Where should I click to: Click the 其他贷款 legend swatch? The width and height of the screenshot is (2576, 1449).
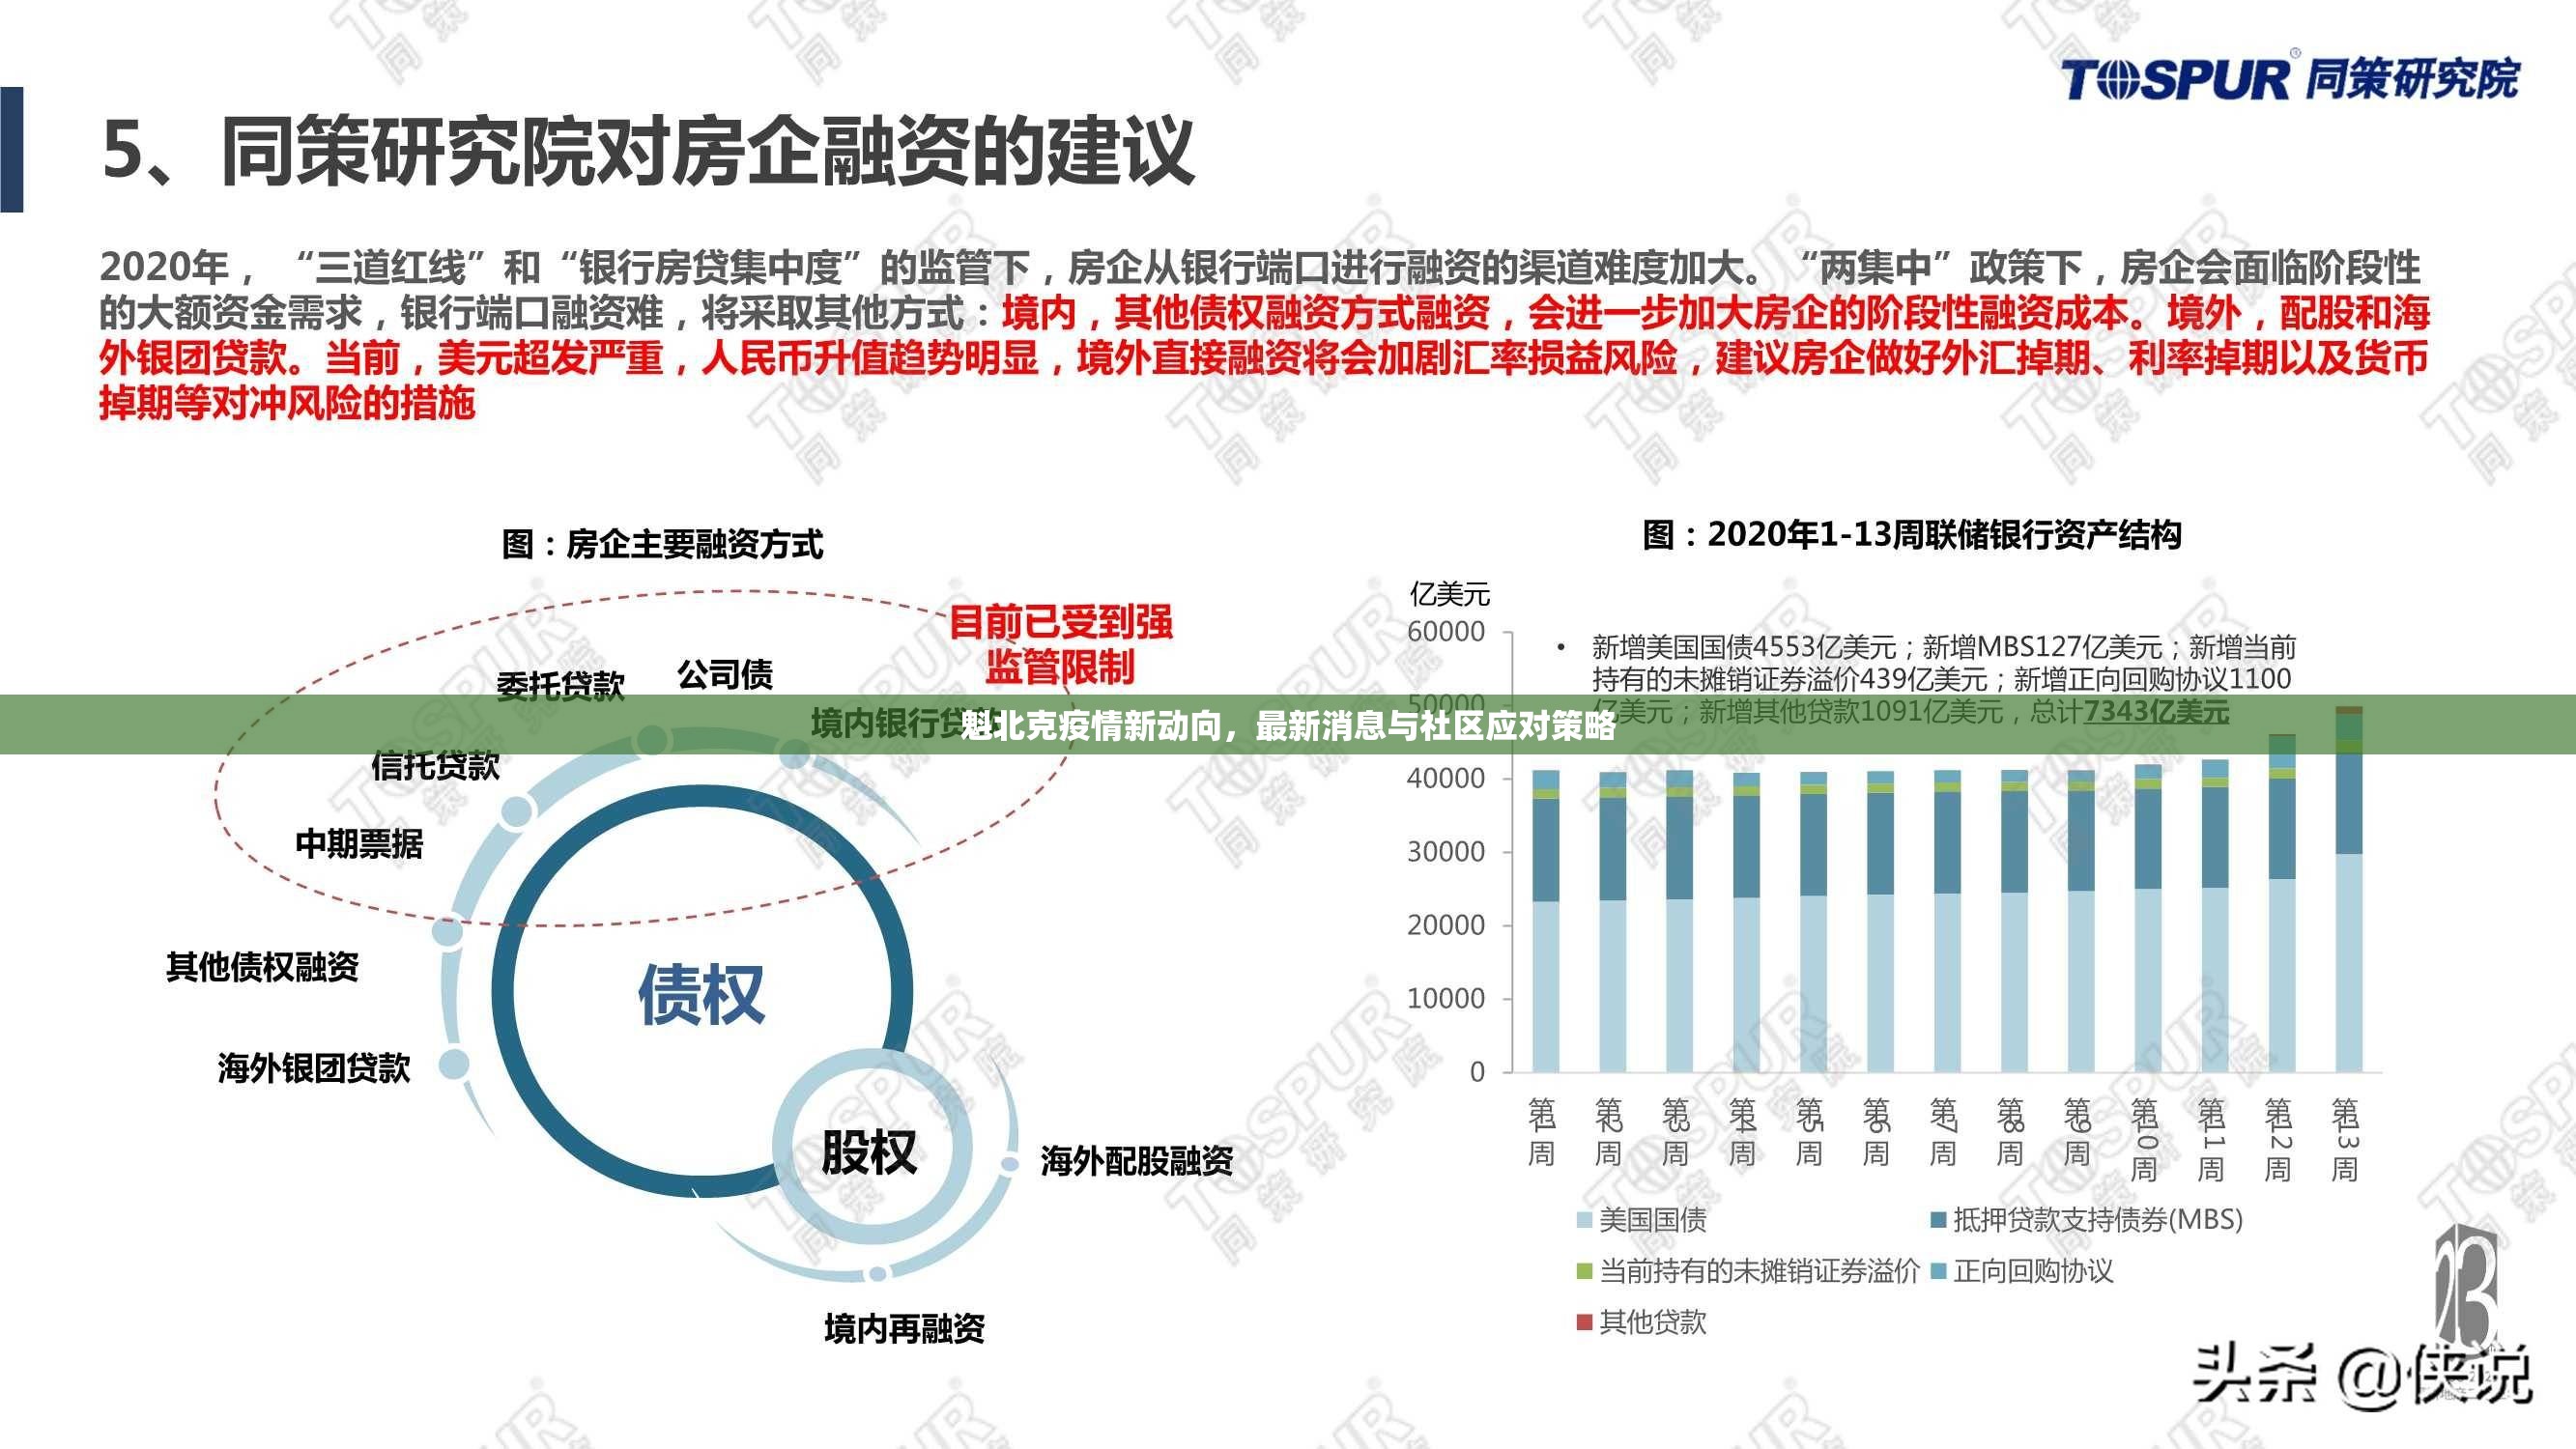[x=1584, y=1322]
